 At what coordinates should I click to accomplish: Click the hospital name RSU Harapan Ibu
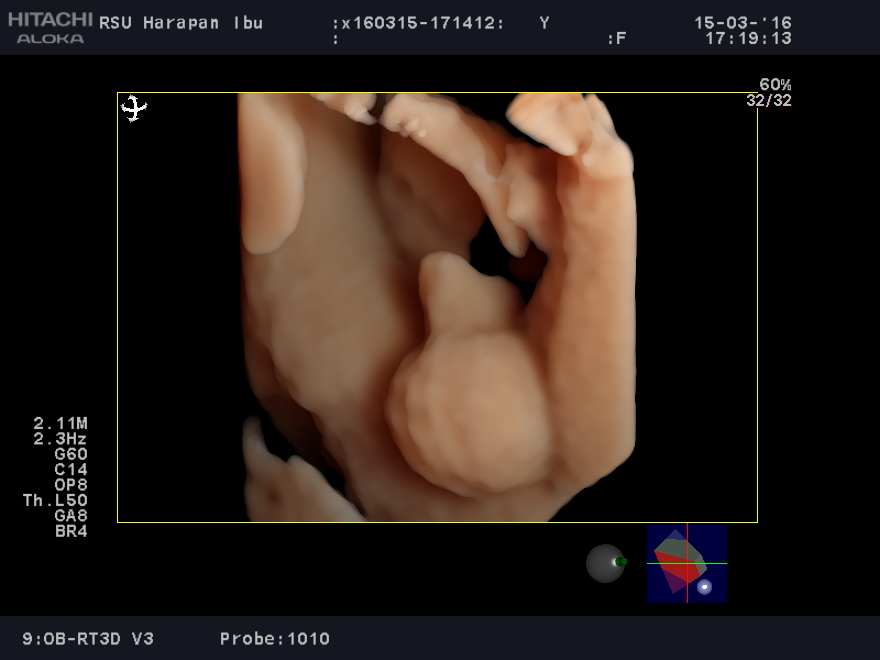(181, 23)
